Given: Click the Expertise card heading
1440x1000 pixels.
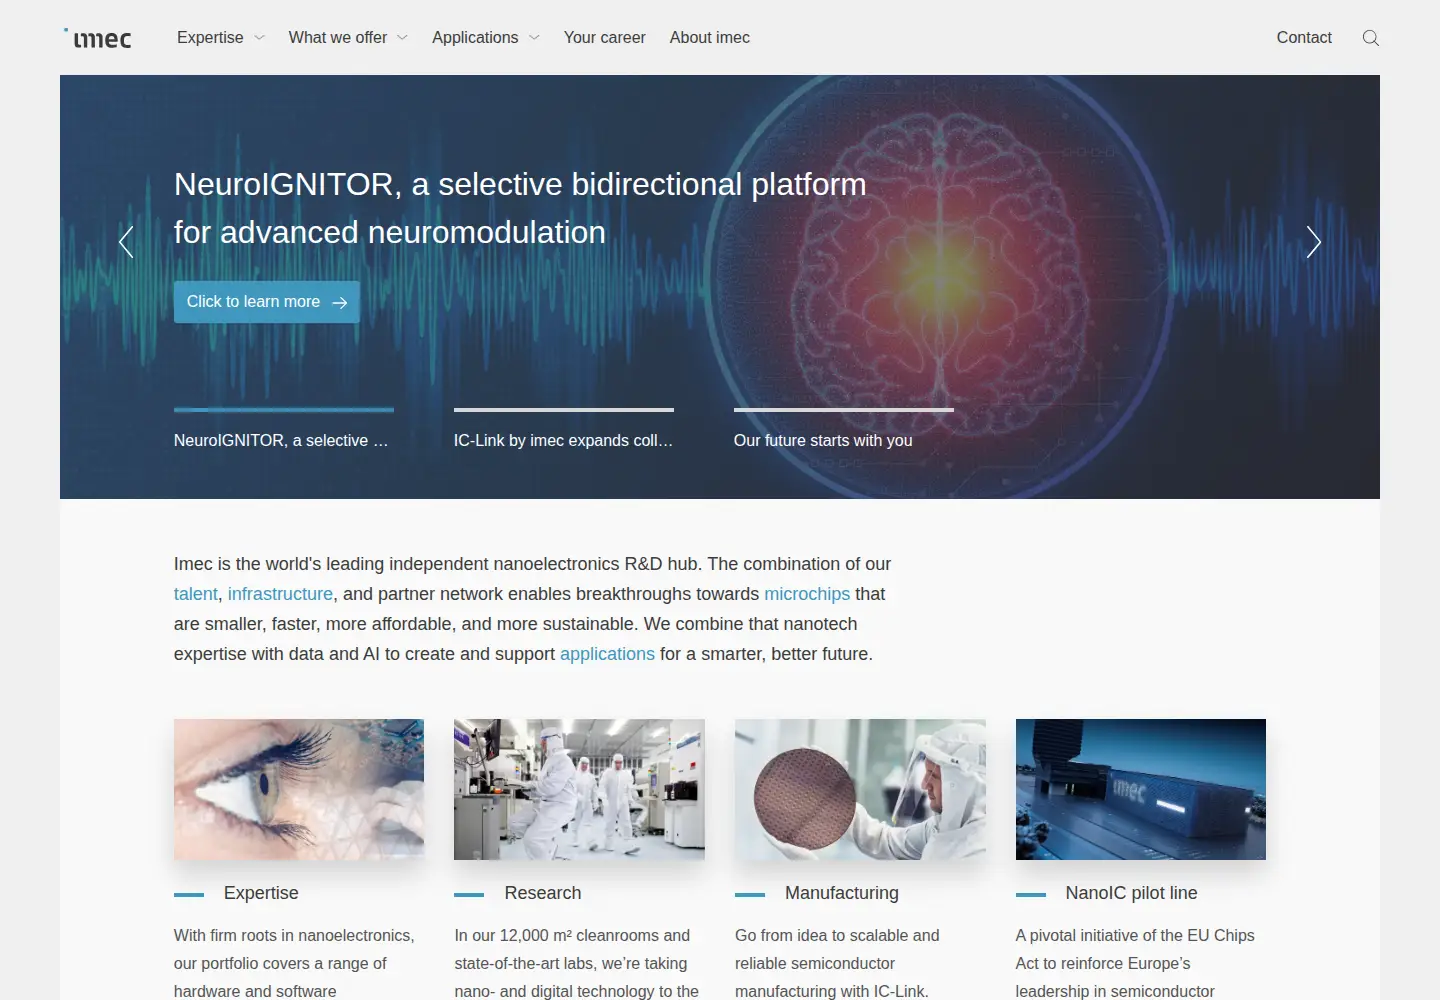Looking at the screenshot, I should click(x=261, y=893).
